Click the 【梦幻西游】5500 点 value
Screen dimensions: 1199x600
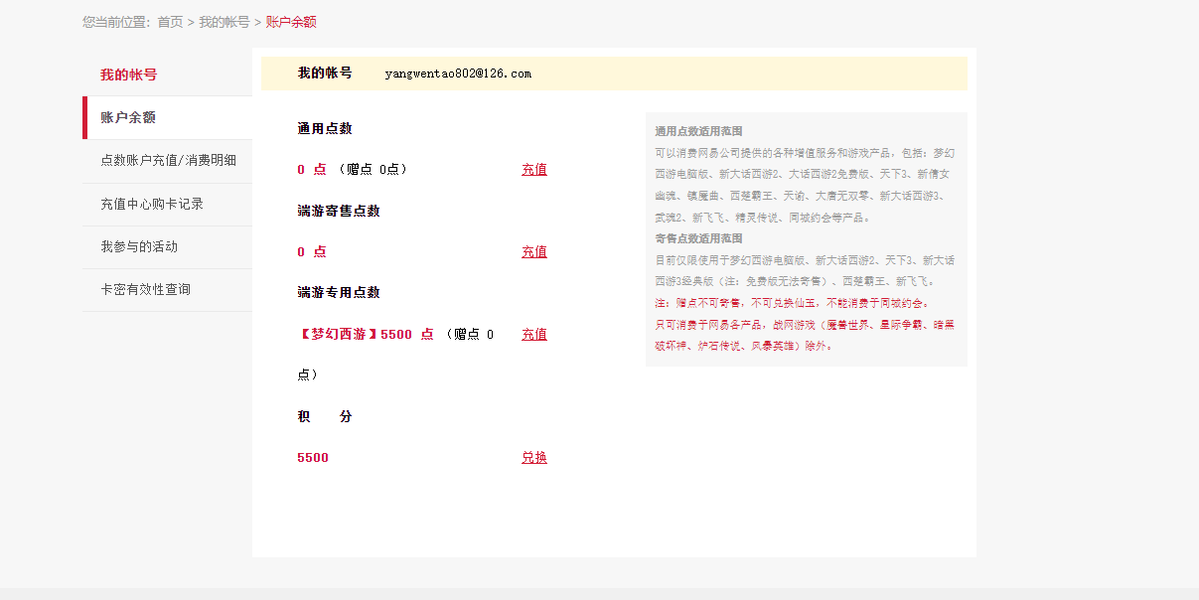coord(366,334)
